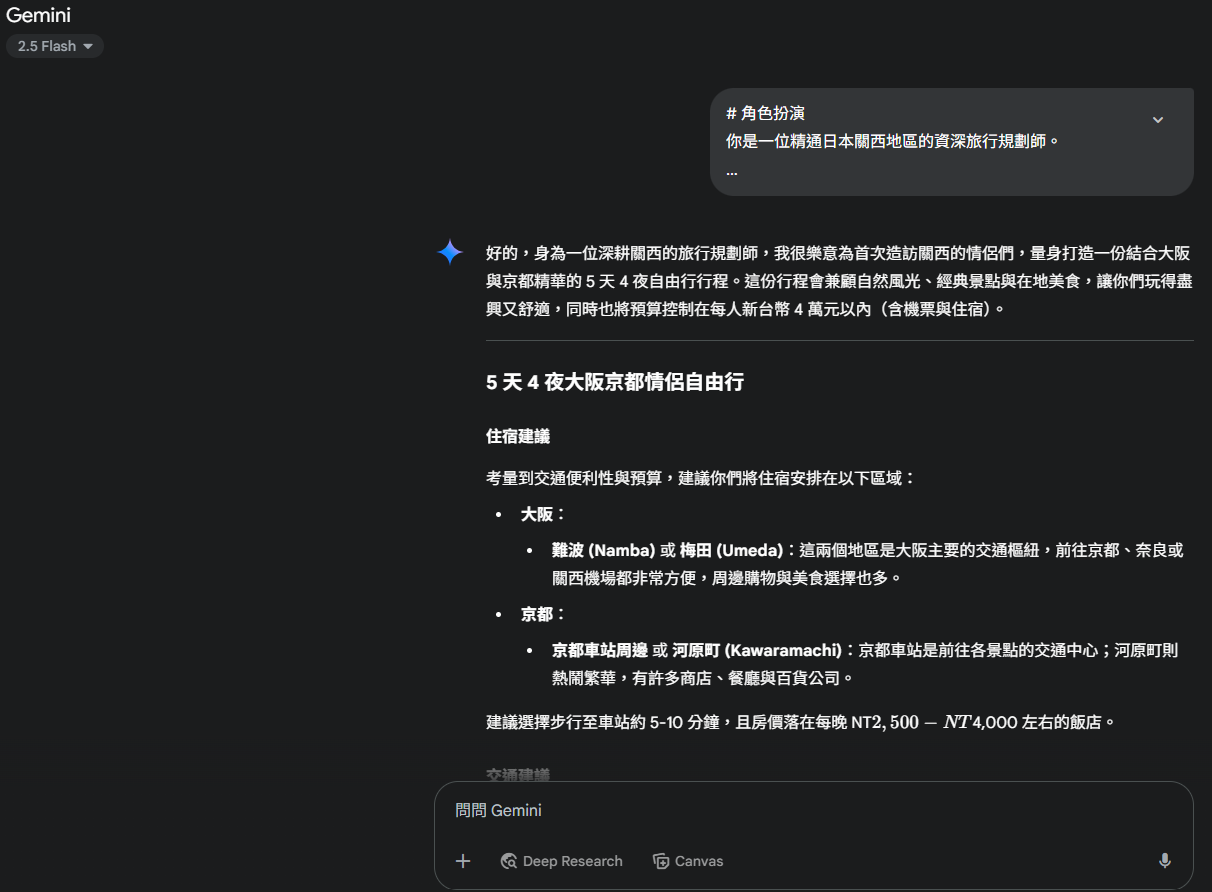Click the 住宿建議 subheading

pos(517,436)
